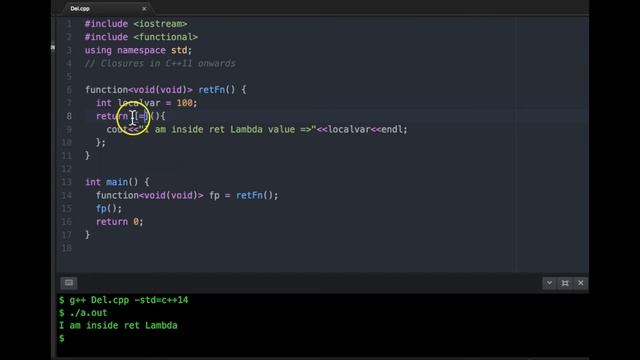640x360 pixels.
Task: Click 'retFn()' in function declaration line 6
Action: 217,90
